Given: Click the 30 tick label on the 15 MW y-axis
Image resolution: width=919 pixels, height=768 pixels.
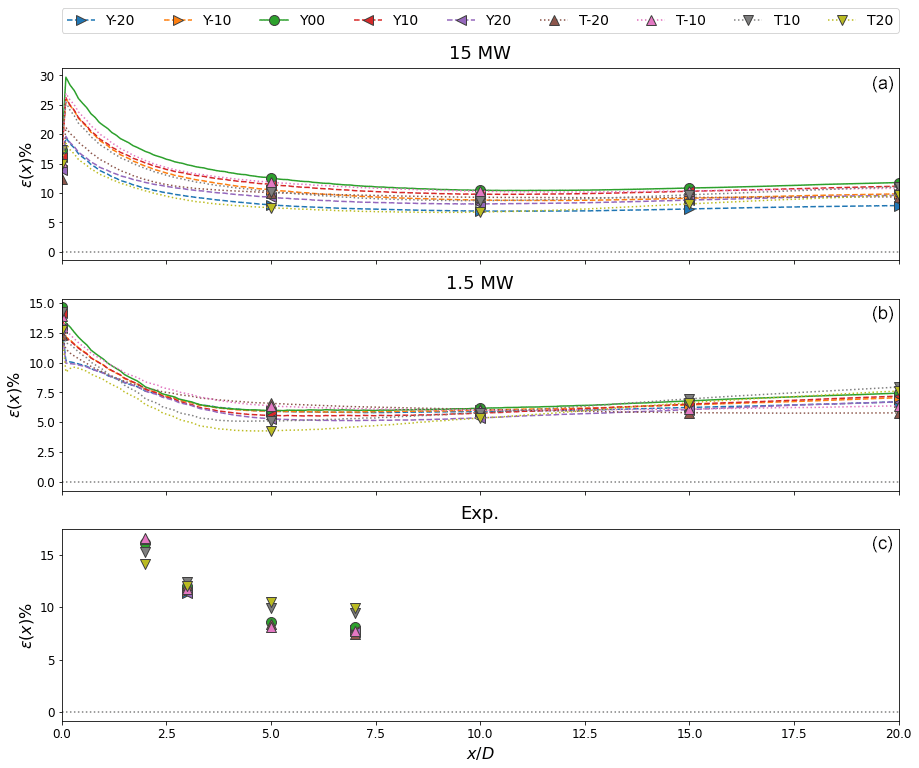Looking at the screenshot, I should click(x=47, y=76).
